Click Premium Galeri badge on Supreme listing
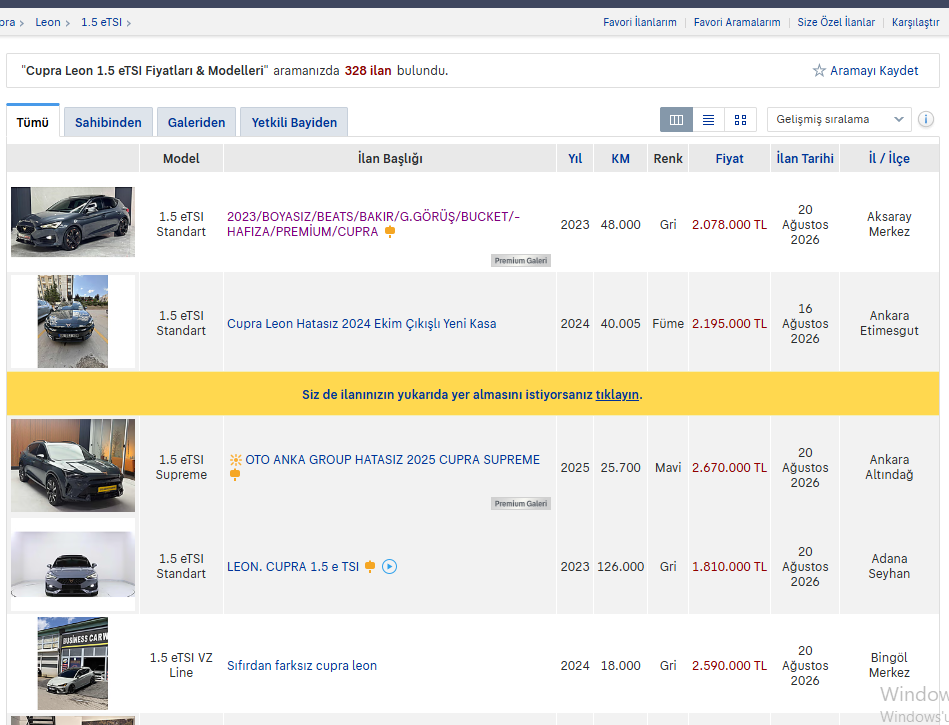 [520, 504]
